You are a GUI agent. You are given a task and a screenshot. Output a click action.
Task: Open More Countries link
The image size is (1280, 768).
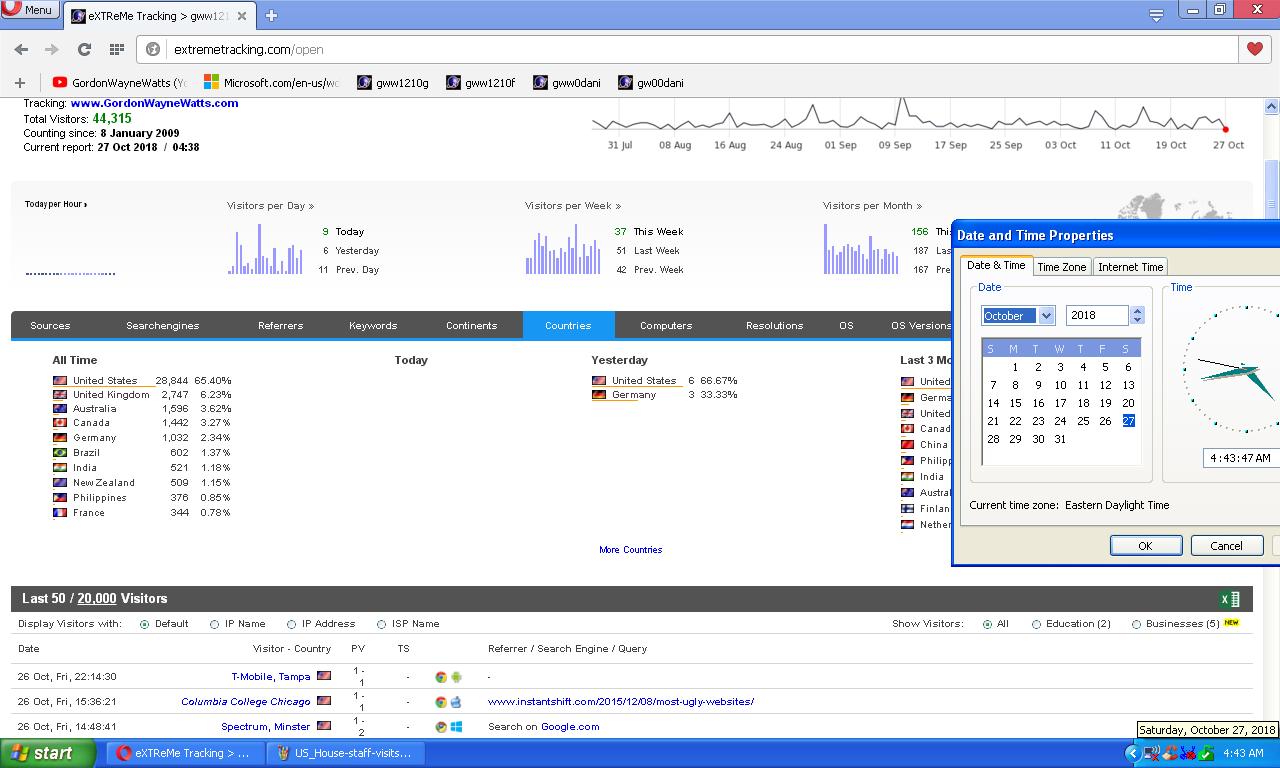630,550
